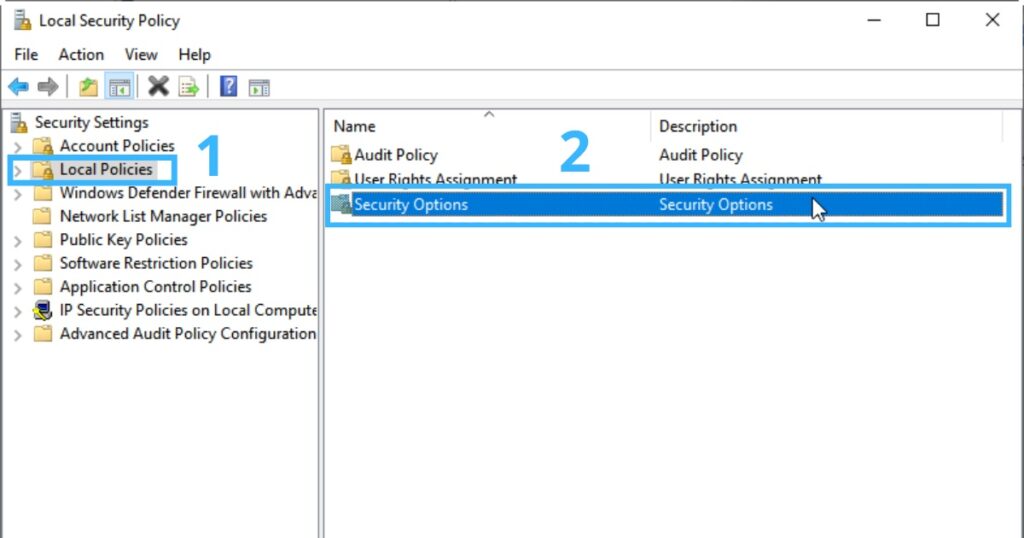Open the Action menu
The width and height of the screenshot is (1024, 538).
tap(81, 55)
